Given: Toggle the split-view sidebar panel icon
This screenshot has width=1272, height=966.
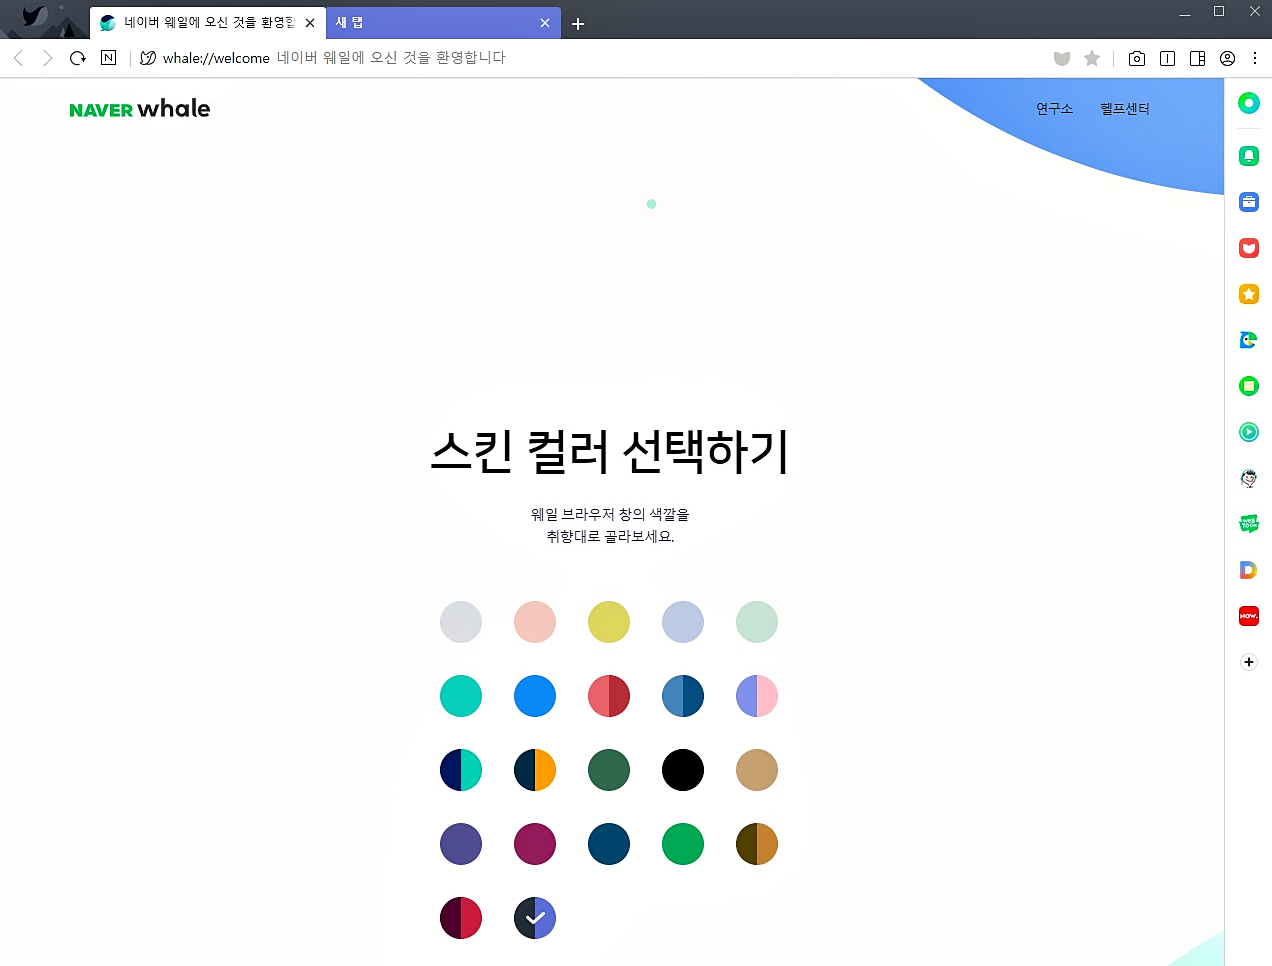Looking at the screenshot, I should tap(1197, 58).
